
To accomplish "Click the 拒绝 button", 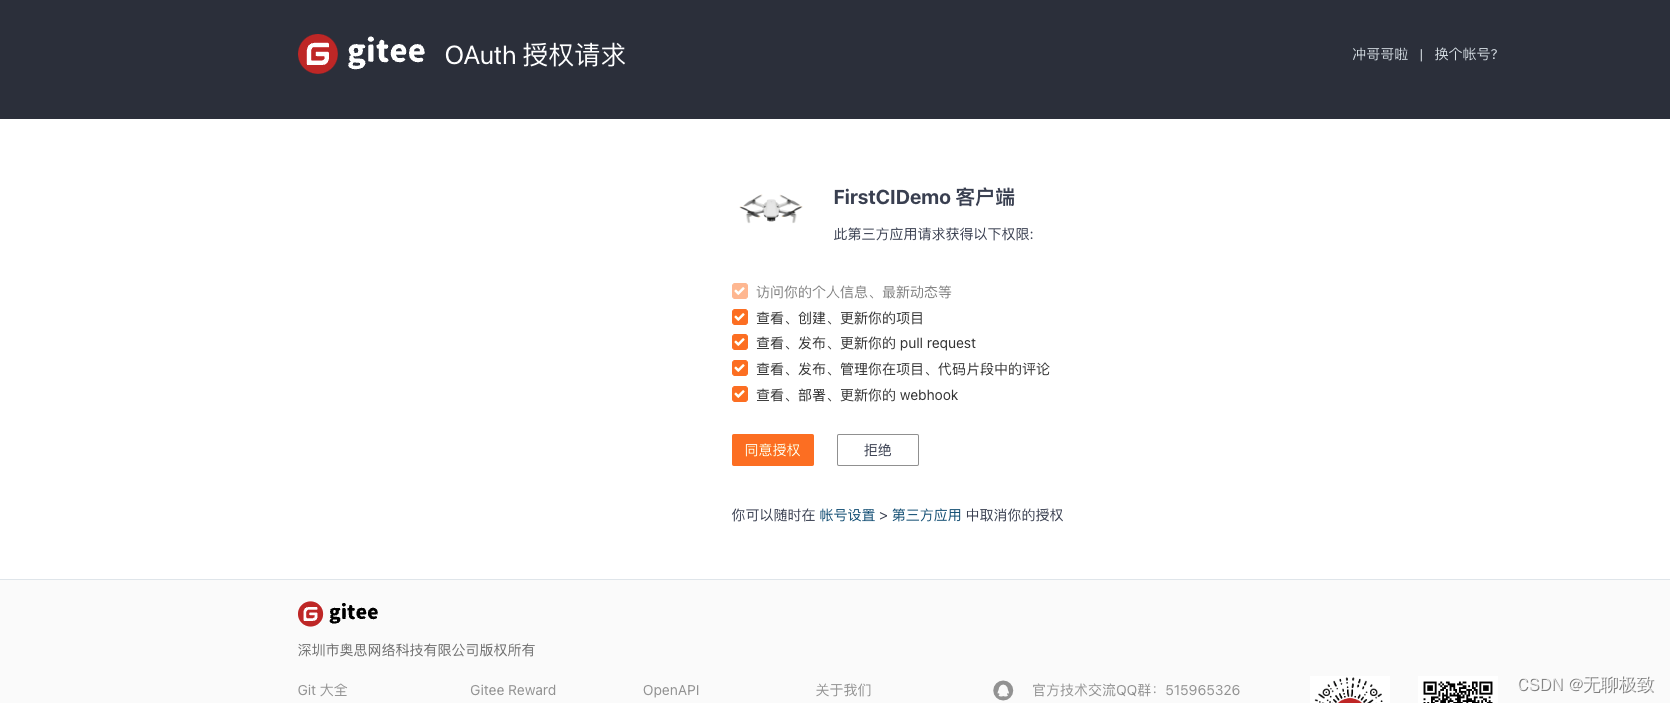I will click(877, 450).
